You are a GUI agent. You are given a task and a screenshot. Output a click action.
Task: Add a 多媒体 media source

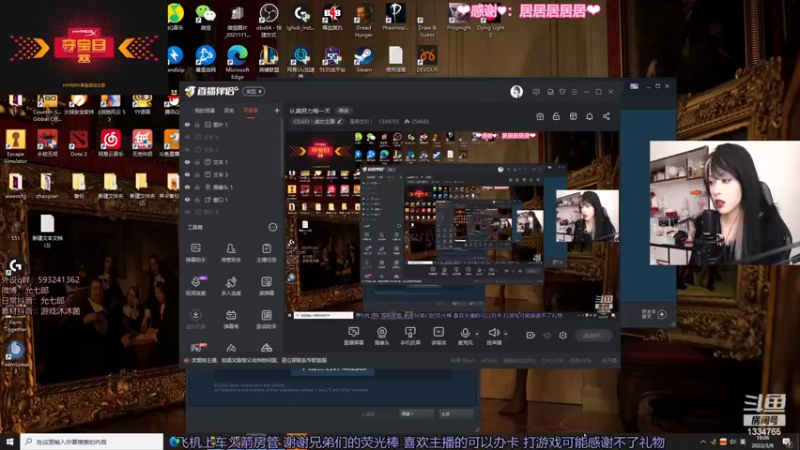pyautogui.click(x=438, y=336)
